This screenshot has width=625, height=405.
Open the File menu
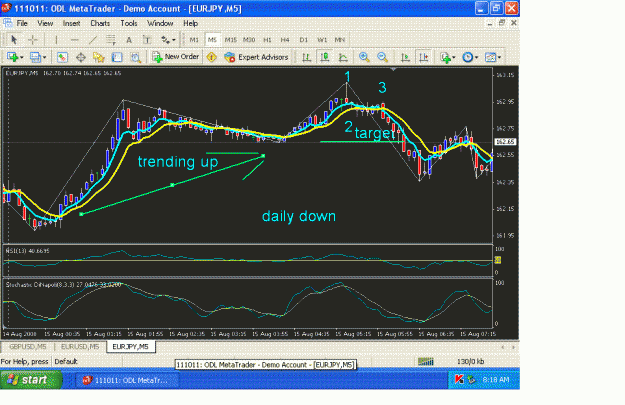click(22, 23)
